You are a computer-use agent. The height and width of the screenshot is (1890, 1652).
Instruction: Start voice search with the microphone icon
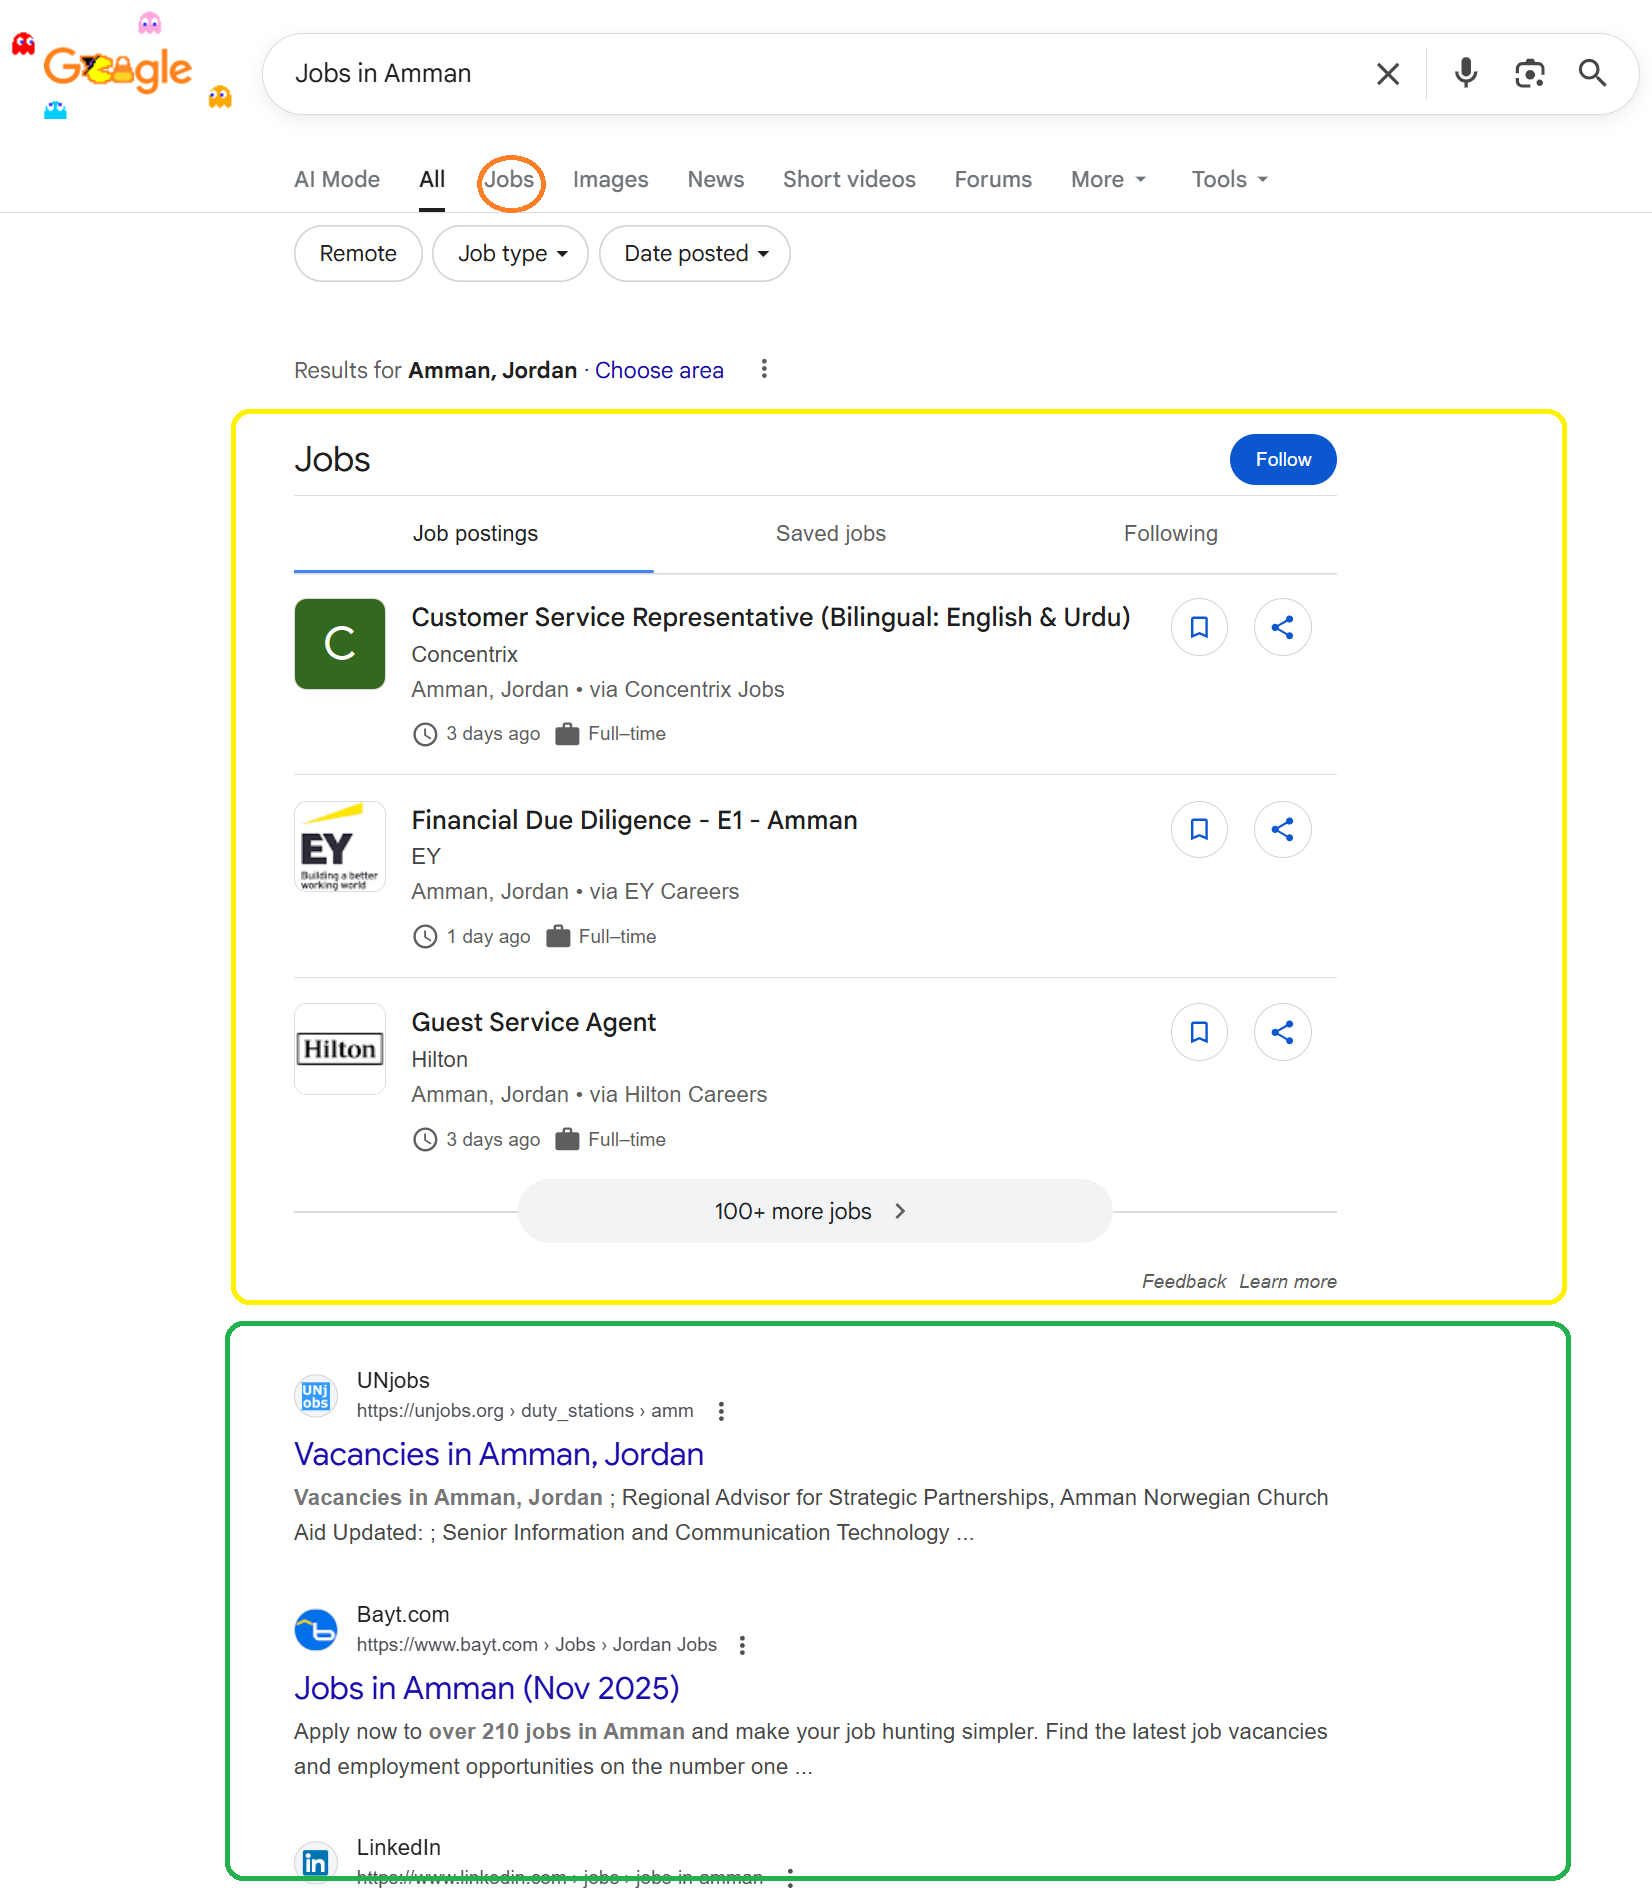1466,74
